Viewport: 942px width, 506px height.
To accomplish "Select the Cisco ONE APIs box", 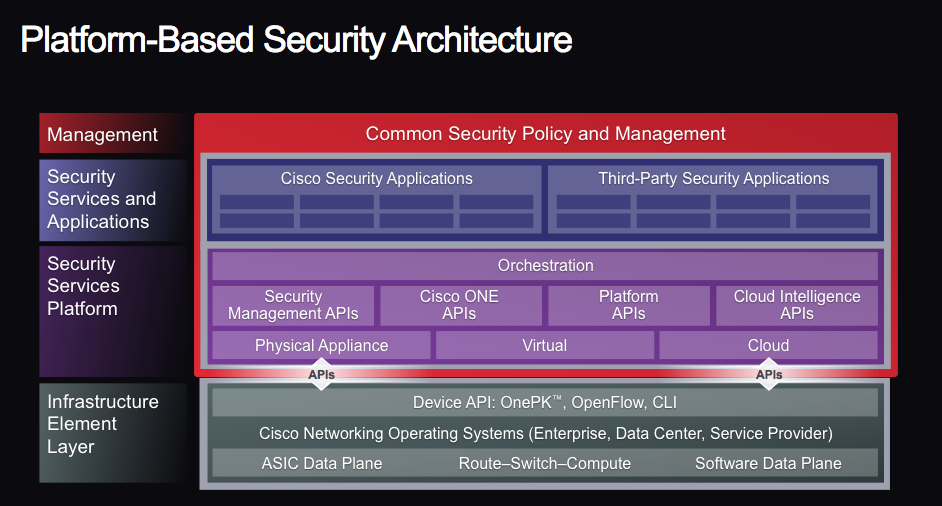I will pos(459,305).
